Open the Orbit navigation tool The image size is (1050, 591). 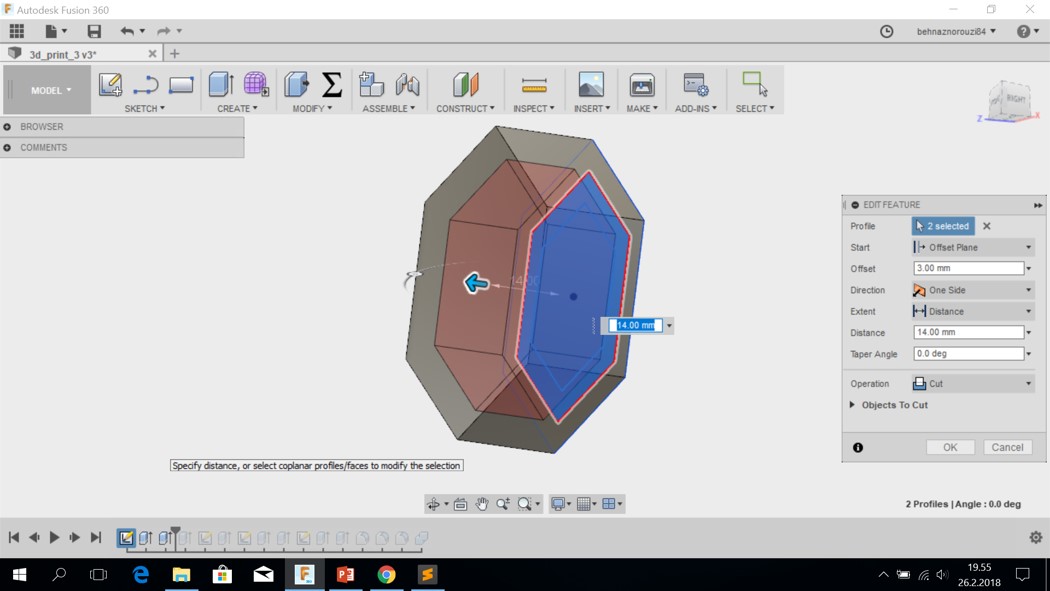pyautogui.click(x=433, y=504)
